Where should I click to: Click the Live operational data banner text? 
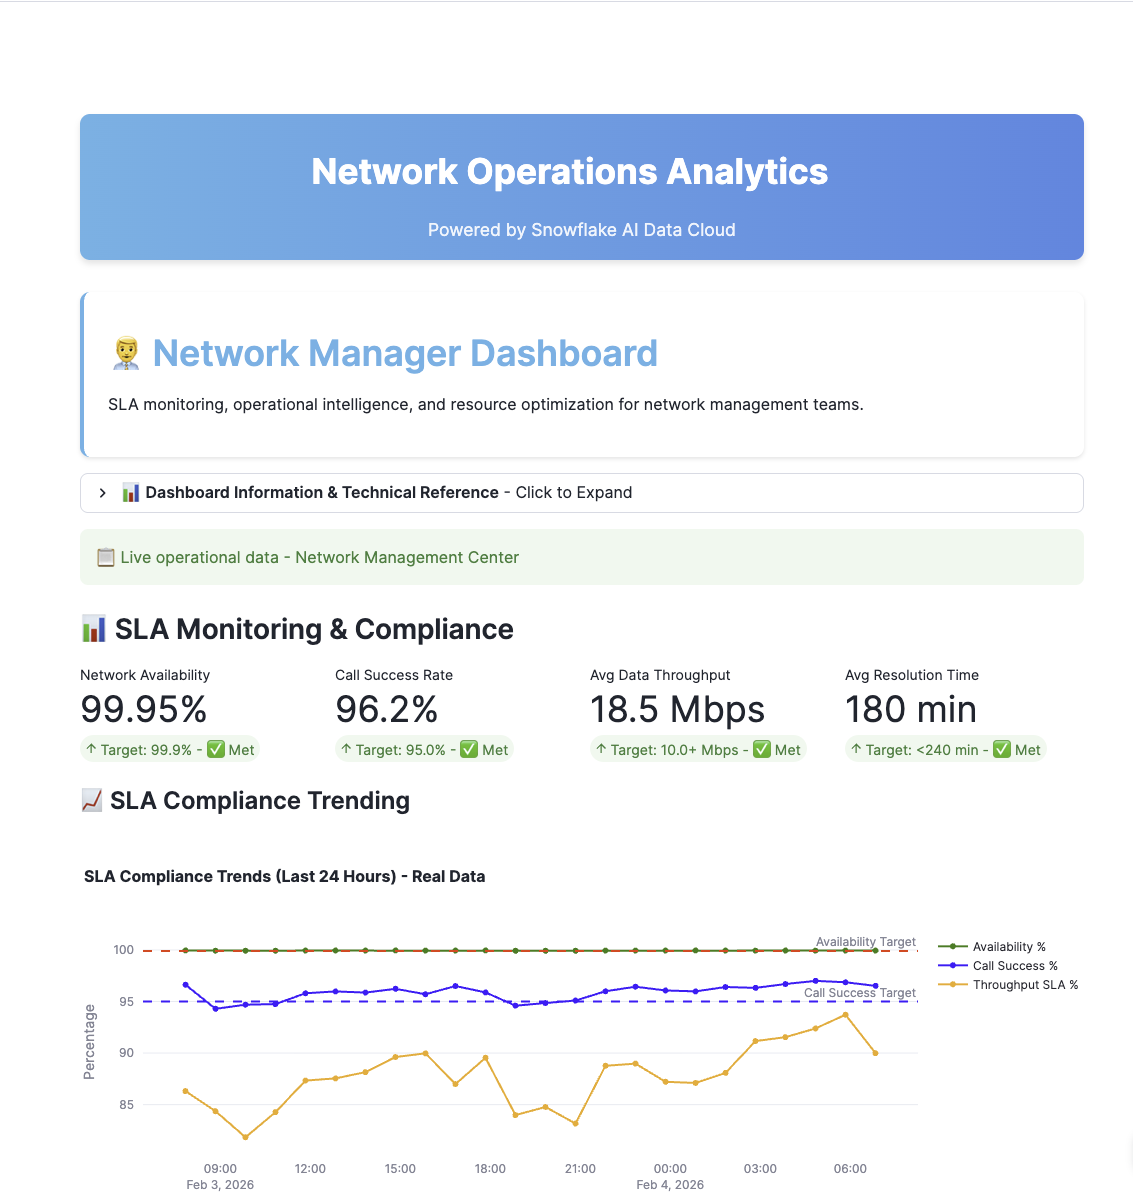319,557
